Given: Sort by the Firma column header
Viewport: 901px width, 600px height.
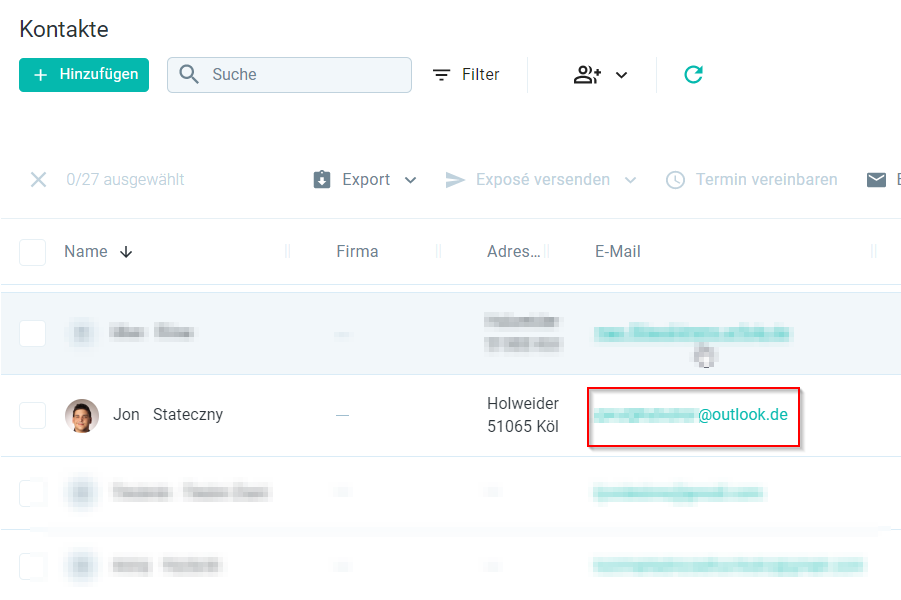Looking at the screenshot, I should click(357, 252).
